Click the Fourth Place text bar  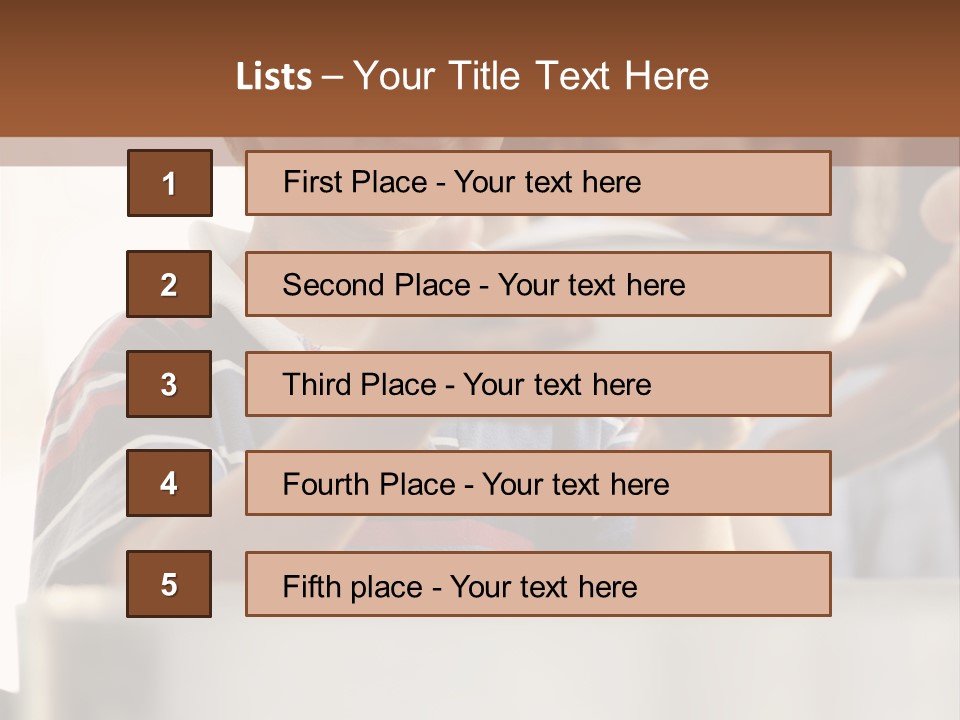click(x=538, y=483)
